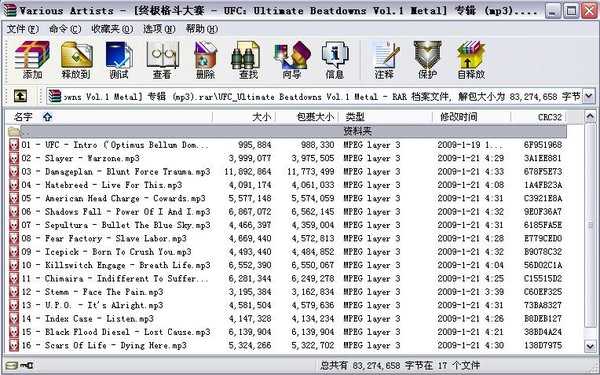The width and height of the screenshot is (600, 375).
Task: Click CRC32 value 138D7975
Action: coord(543,346)
